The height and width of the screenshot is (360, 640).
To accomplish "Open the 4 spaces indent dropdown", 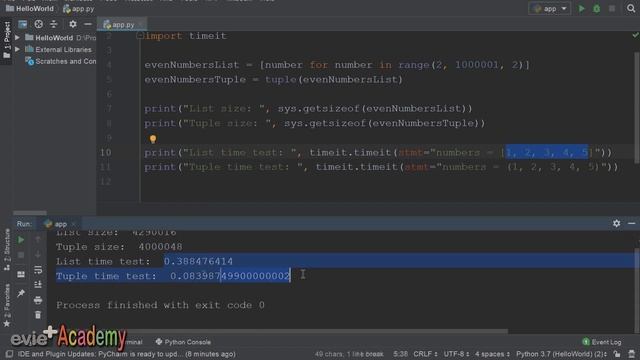I will click(x=492, y=354).
